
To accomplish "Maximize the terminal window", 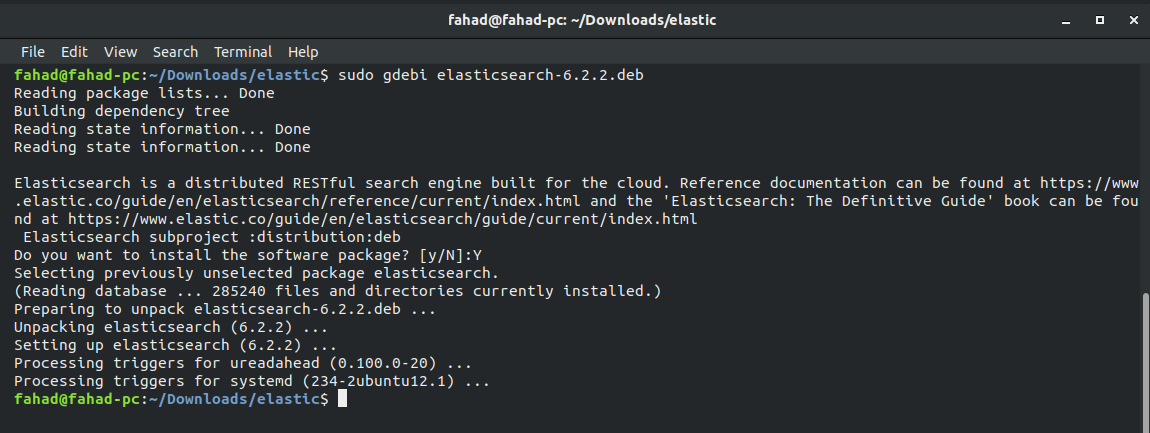I will [x=1099, y=21].
